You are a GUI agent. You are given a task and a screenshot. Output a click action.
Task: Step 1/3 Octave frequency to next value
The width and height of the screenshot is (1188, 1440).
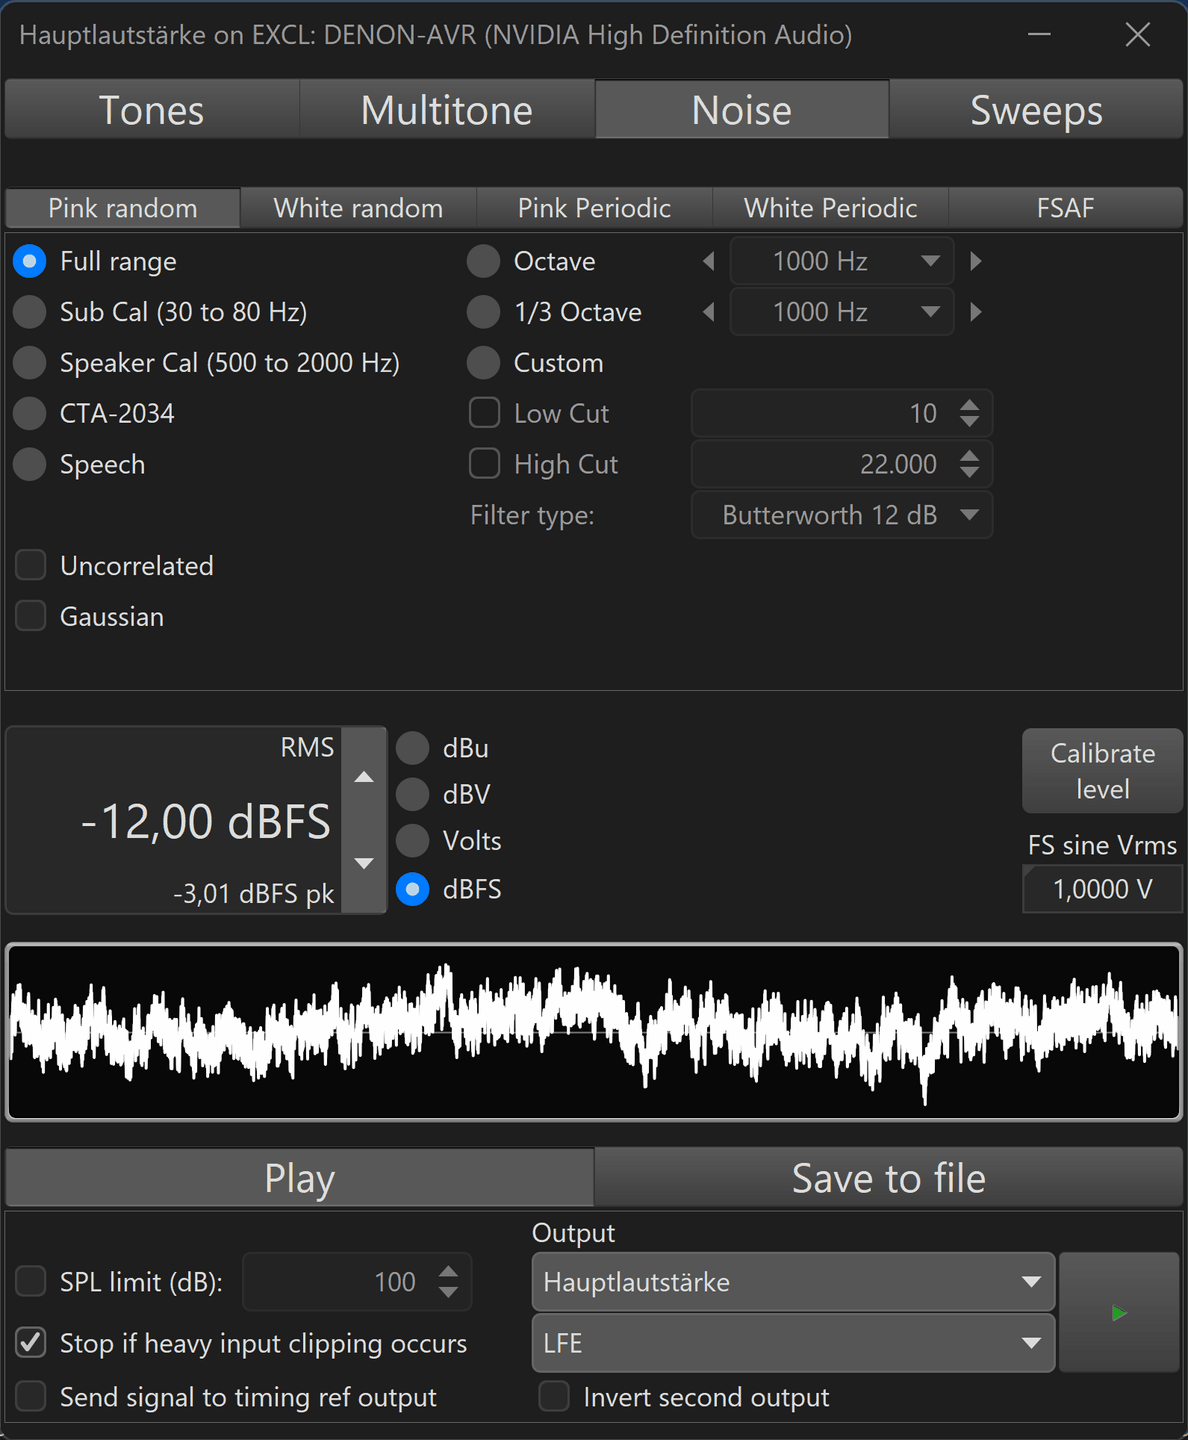coord(976,312)
